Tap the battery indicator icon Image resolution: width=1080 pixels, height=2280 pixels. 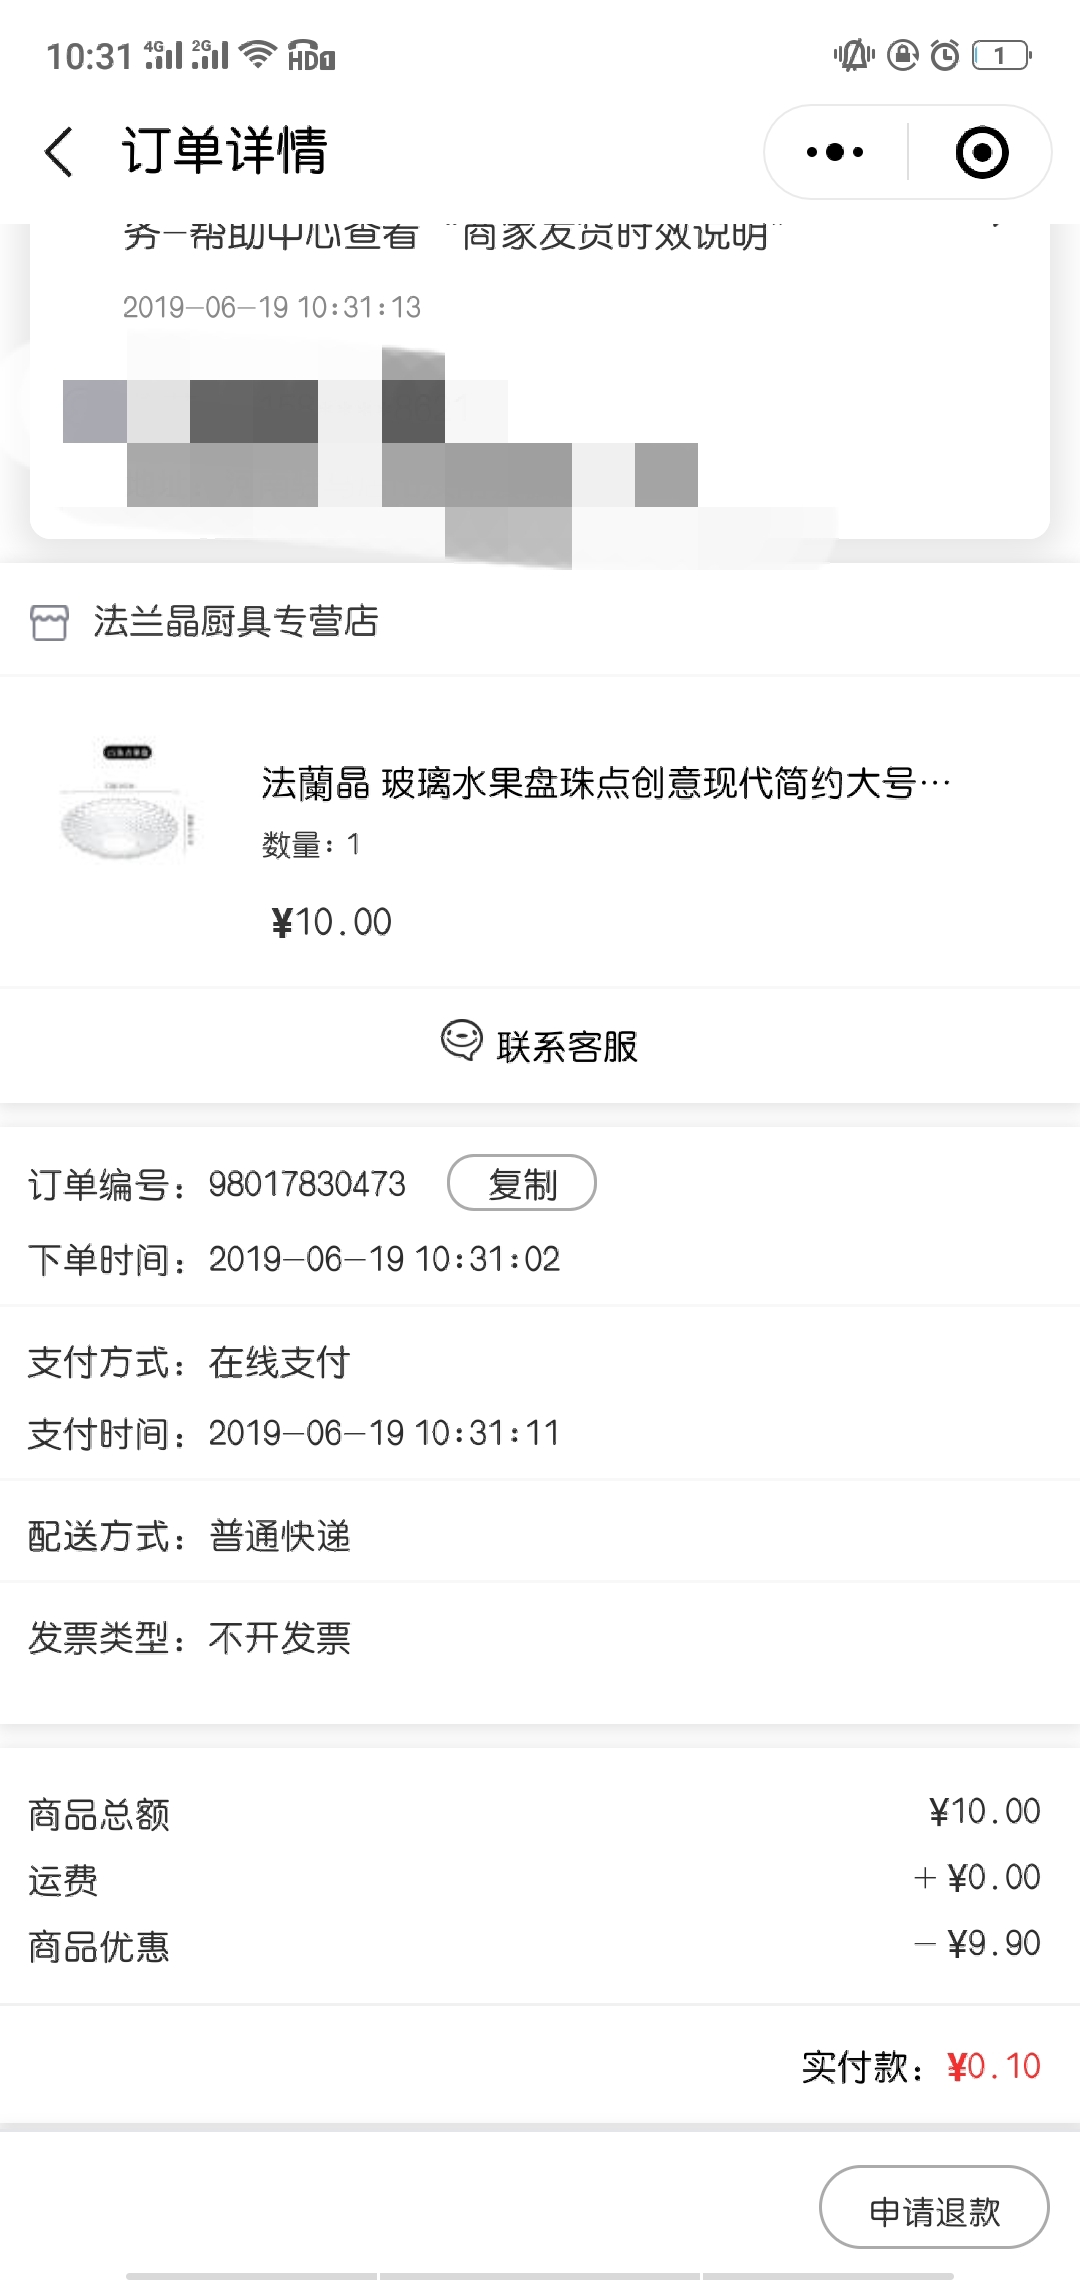1002,55
